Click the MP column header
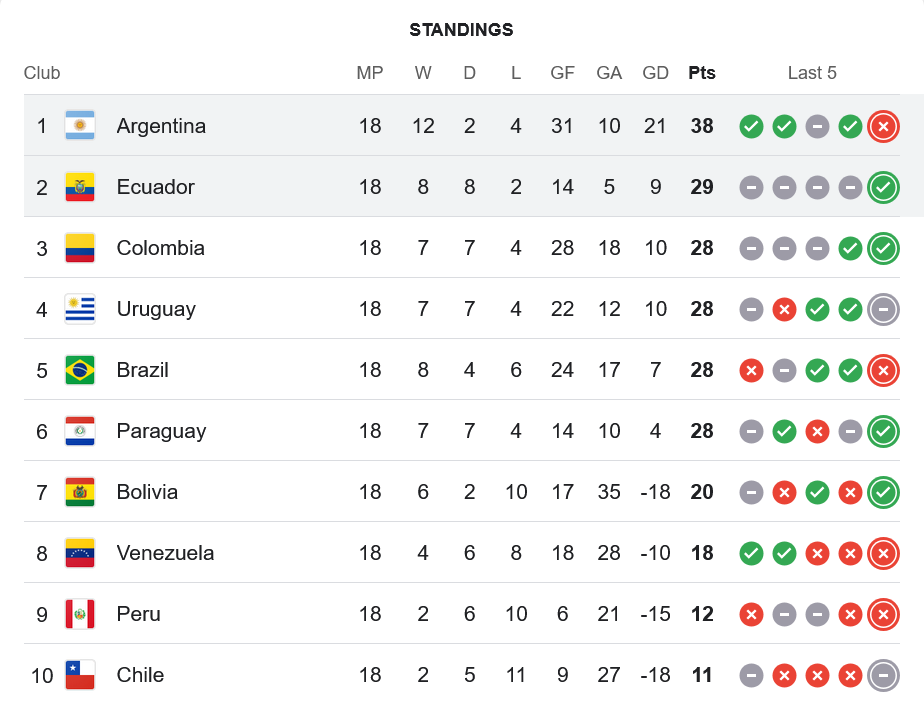 (370, 73)
